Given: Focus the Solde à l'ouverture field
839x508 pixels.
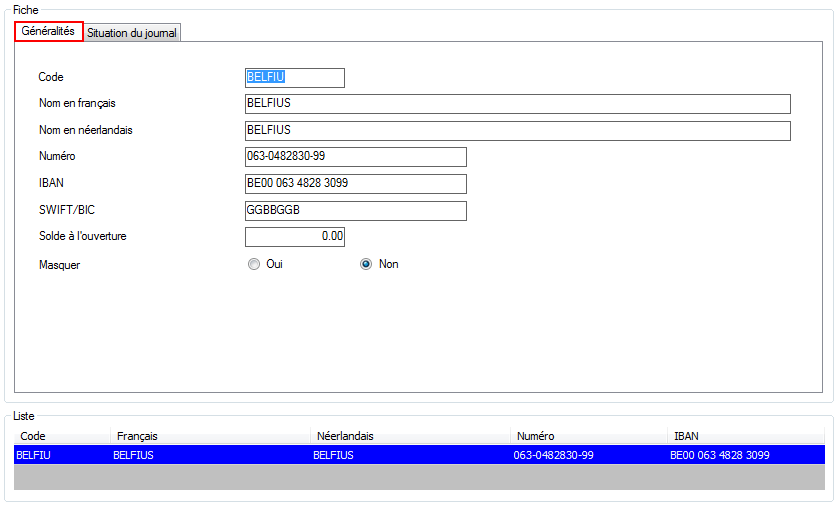Looking at the screenshot, I should click(295, 237).
